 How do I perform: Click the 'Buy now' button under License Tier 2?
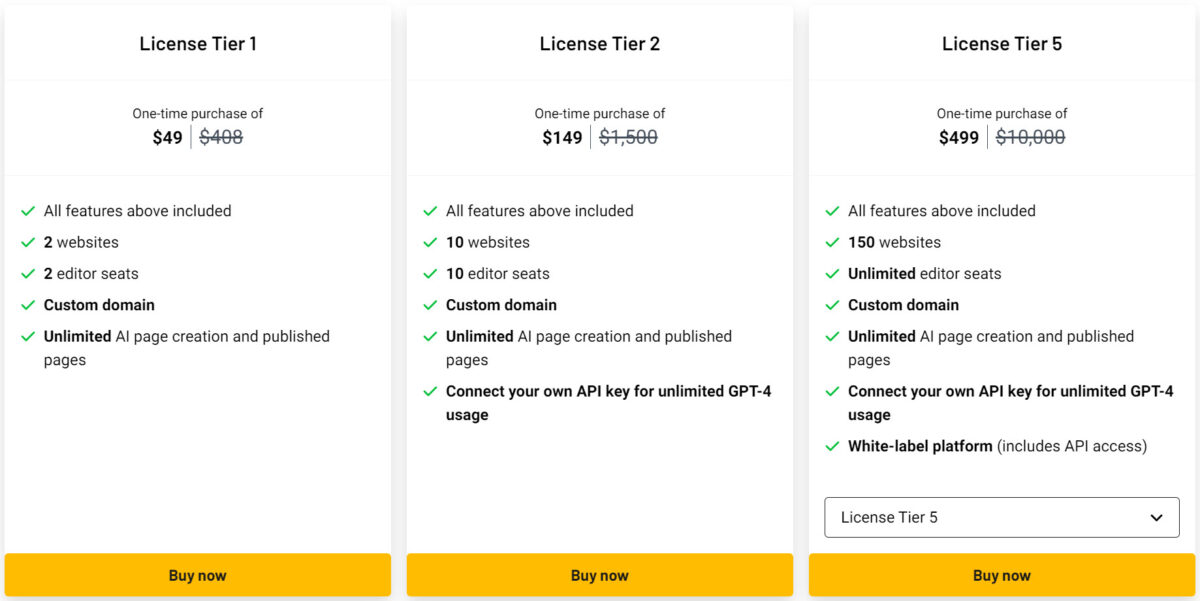coord(599,575)
